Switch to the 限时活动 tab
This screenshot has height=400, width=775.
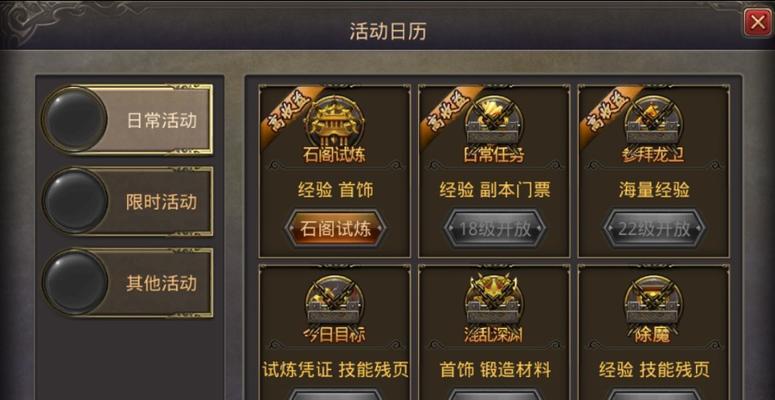coord(128,201)
